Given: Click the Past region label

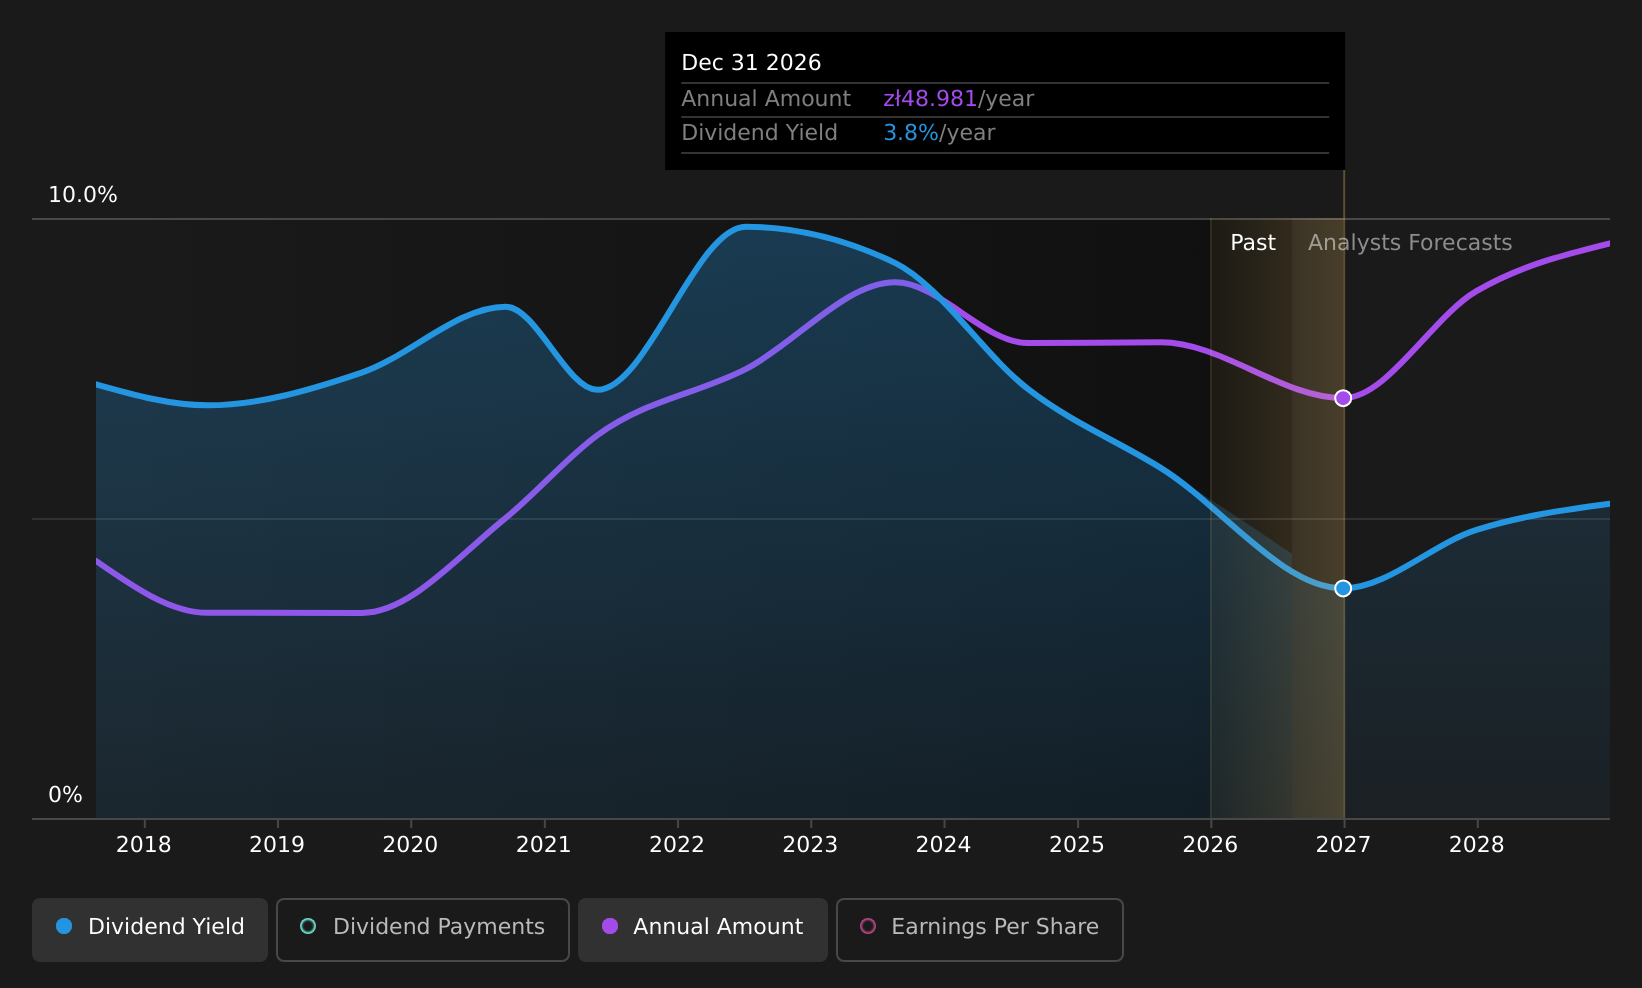Looking at the screenshot, I should click(x=1253, y=243).
